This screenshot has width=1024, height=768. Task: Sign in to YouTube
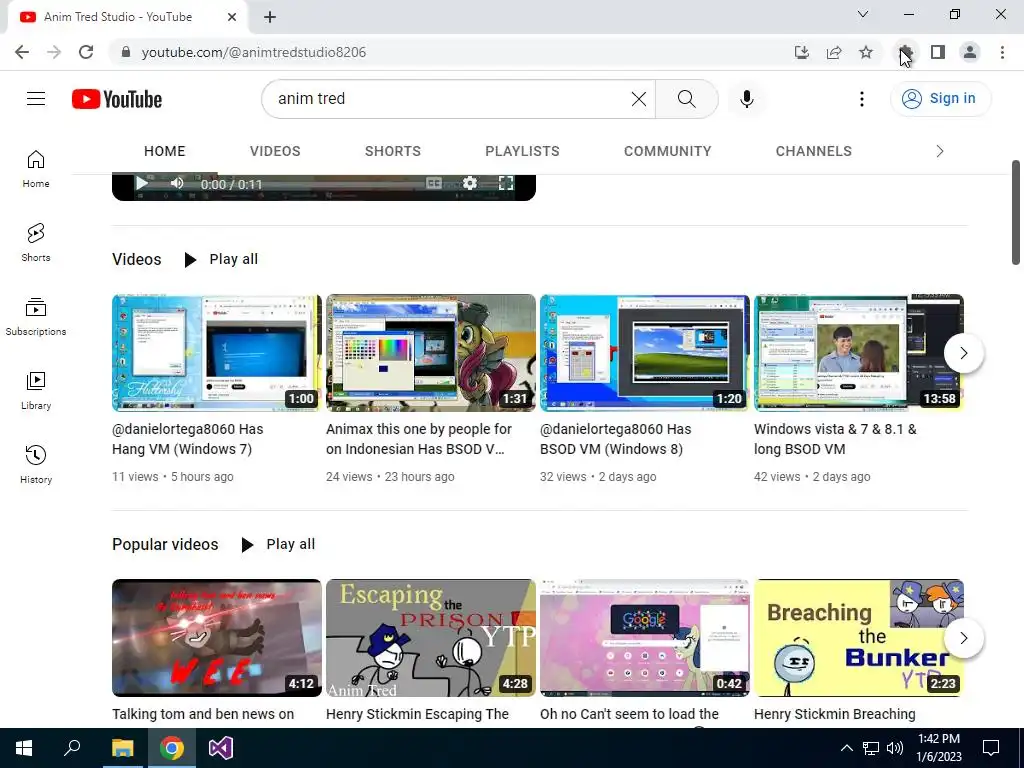940,99
